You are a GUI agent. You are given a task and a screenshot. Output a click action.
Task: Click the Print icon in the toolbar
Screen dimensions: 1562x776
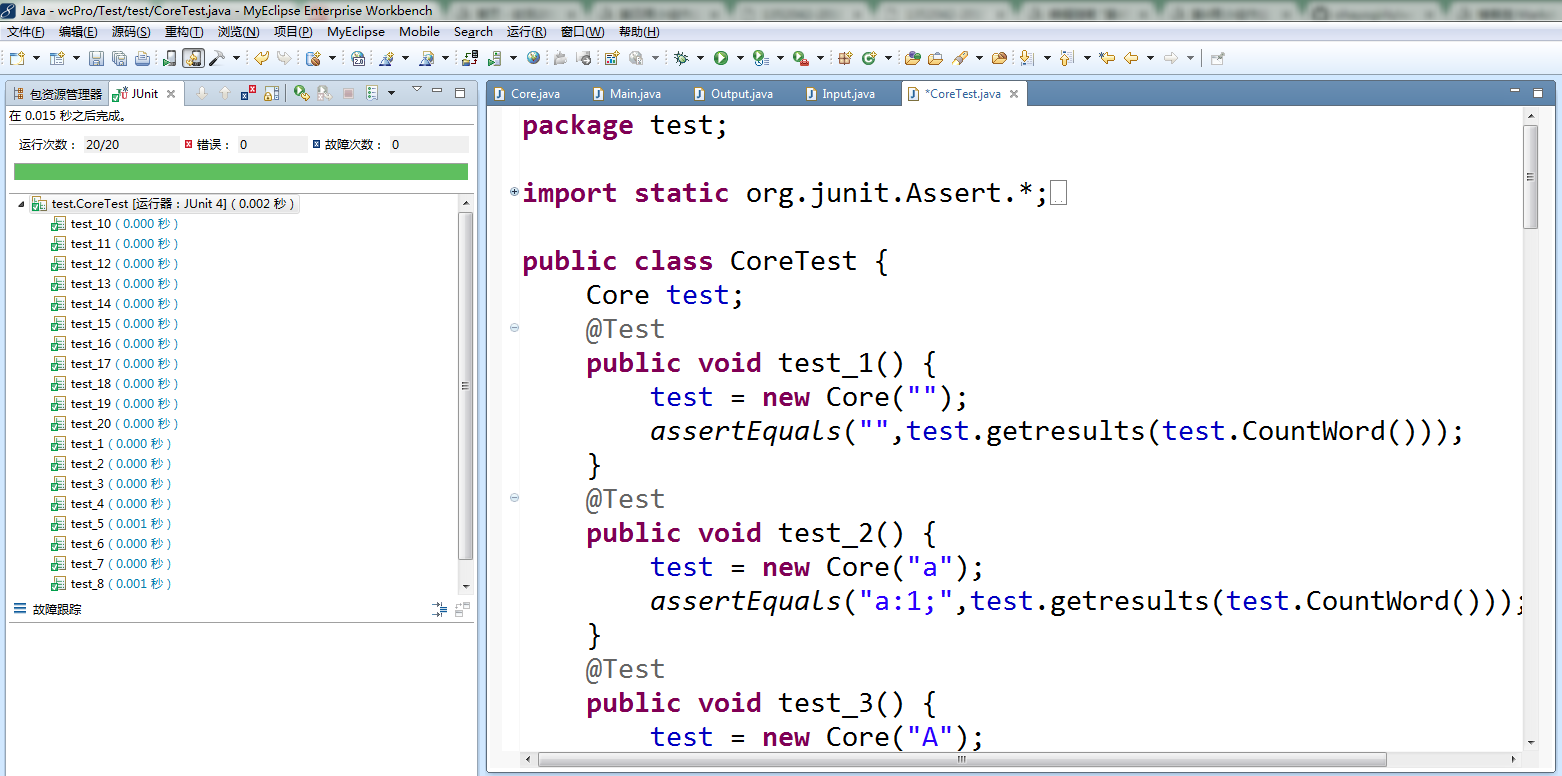click(142, 58)
